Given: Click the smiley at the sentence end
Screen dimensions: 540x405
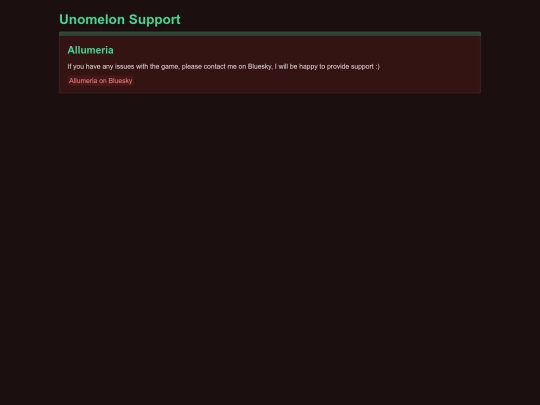Looking at the screenshot, I should coord(377,66).
